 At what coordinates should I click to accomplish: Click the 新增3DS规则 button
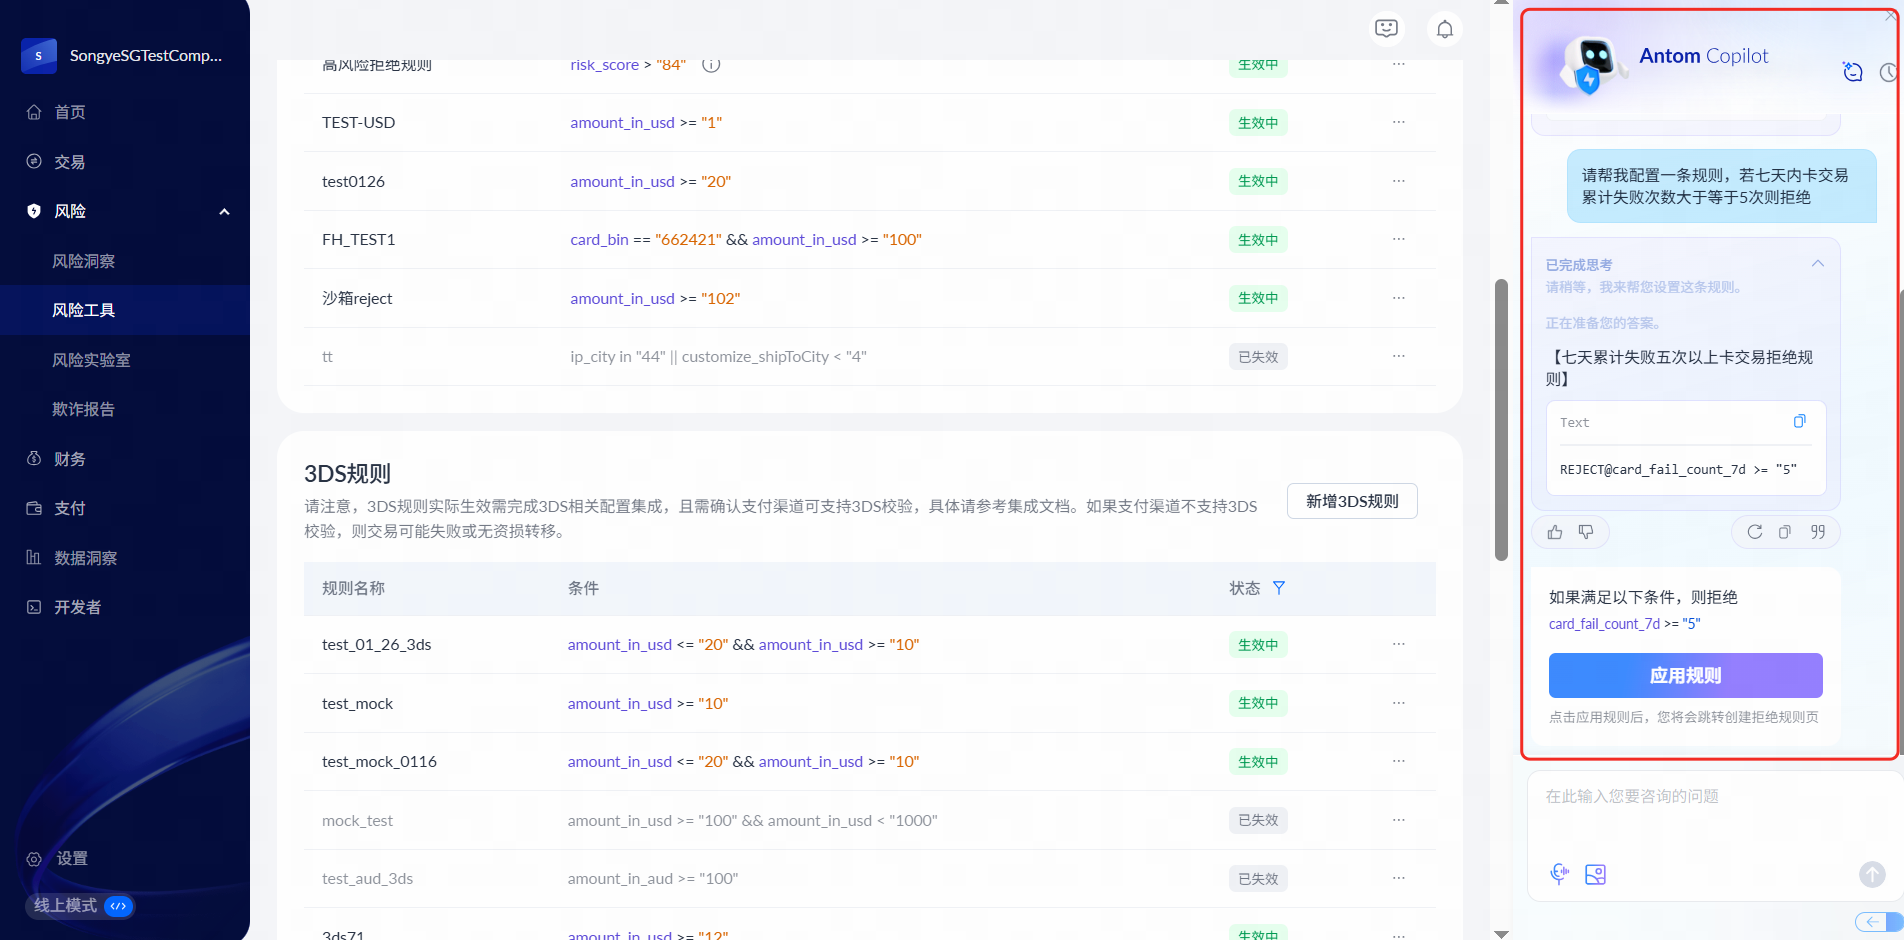[x=1352, y=501]
